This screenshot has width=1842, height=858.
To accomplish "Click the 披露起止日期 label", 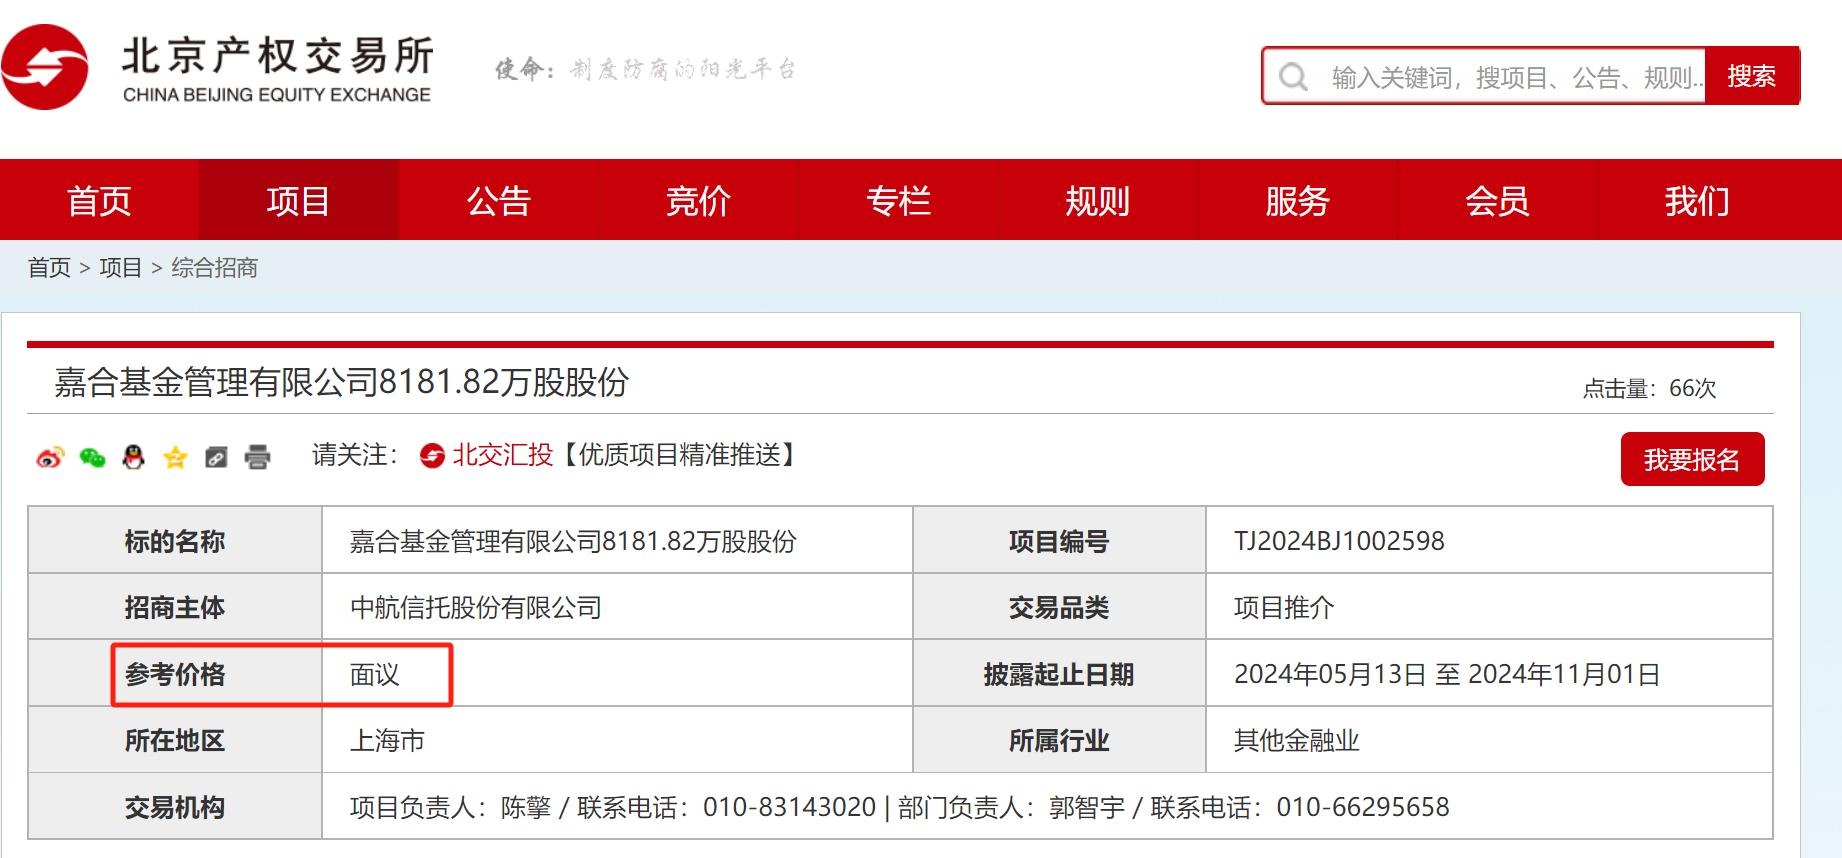I will point(1059,674).
